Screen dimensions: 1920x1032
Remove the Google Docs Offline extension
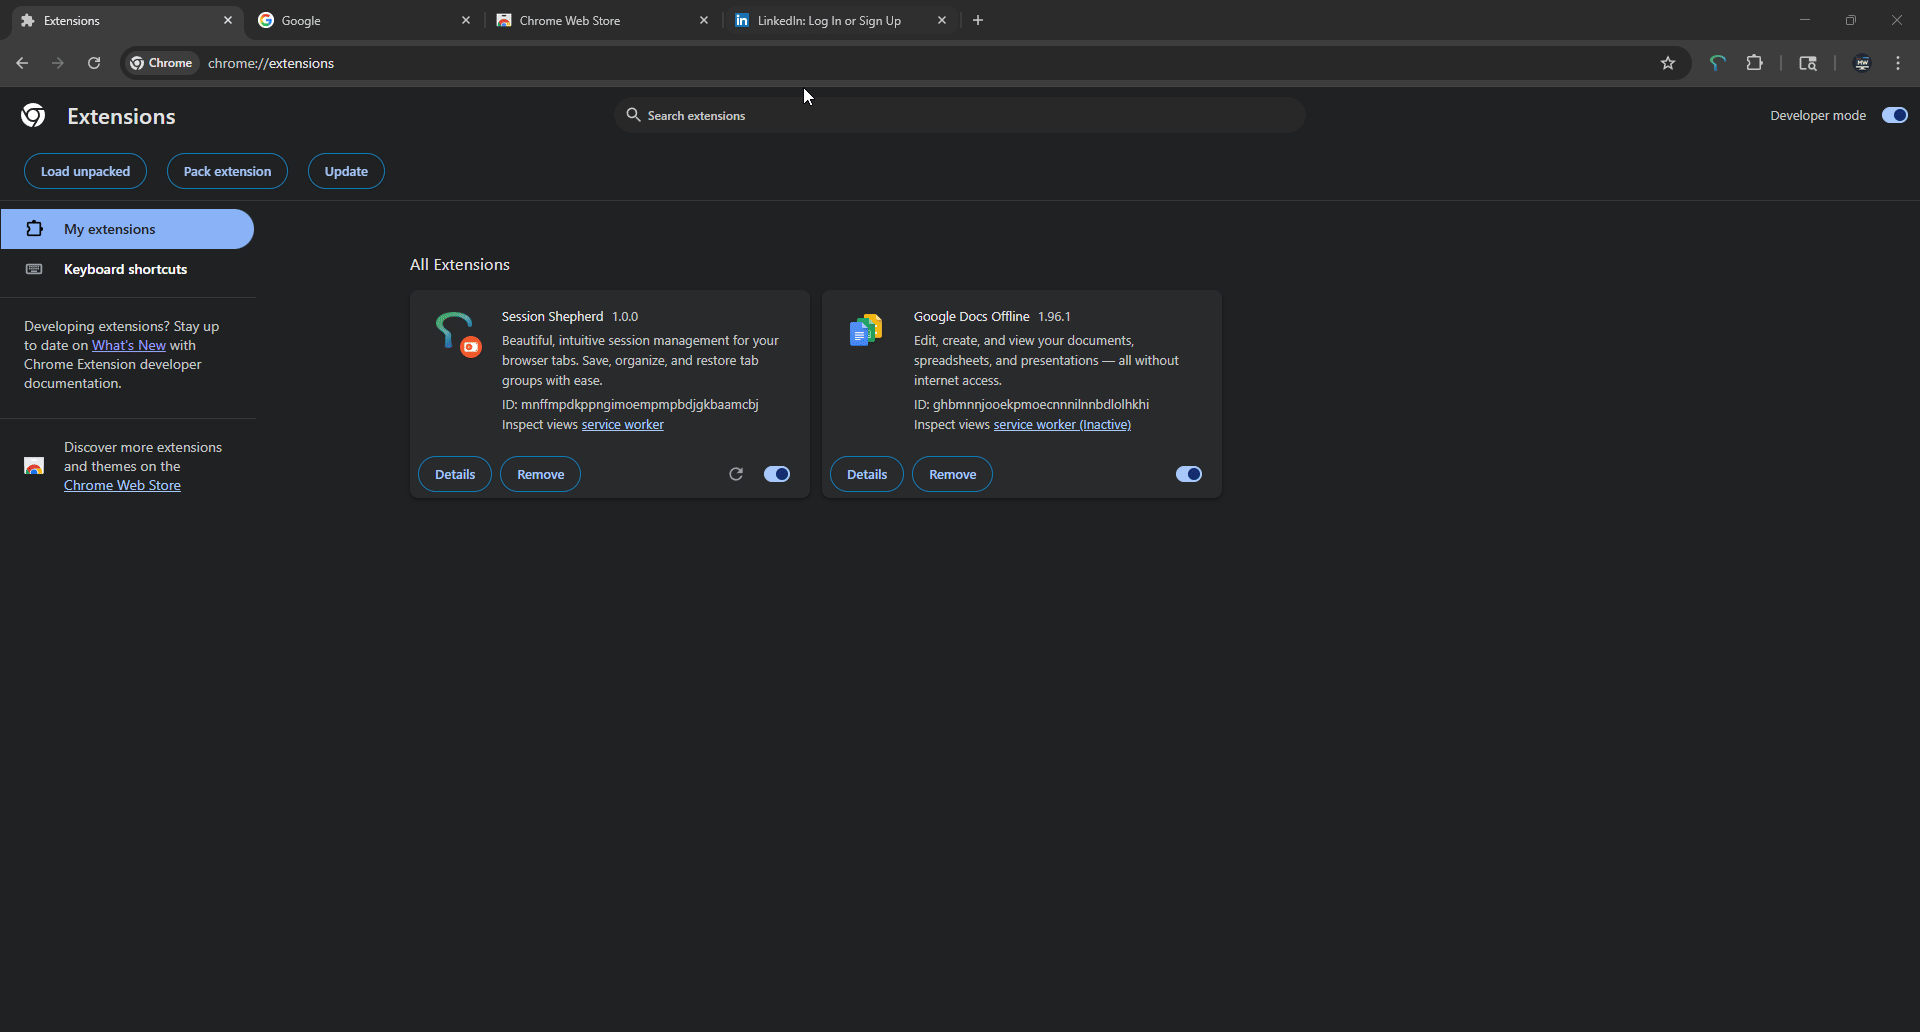952,474
